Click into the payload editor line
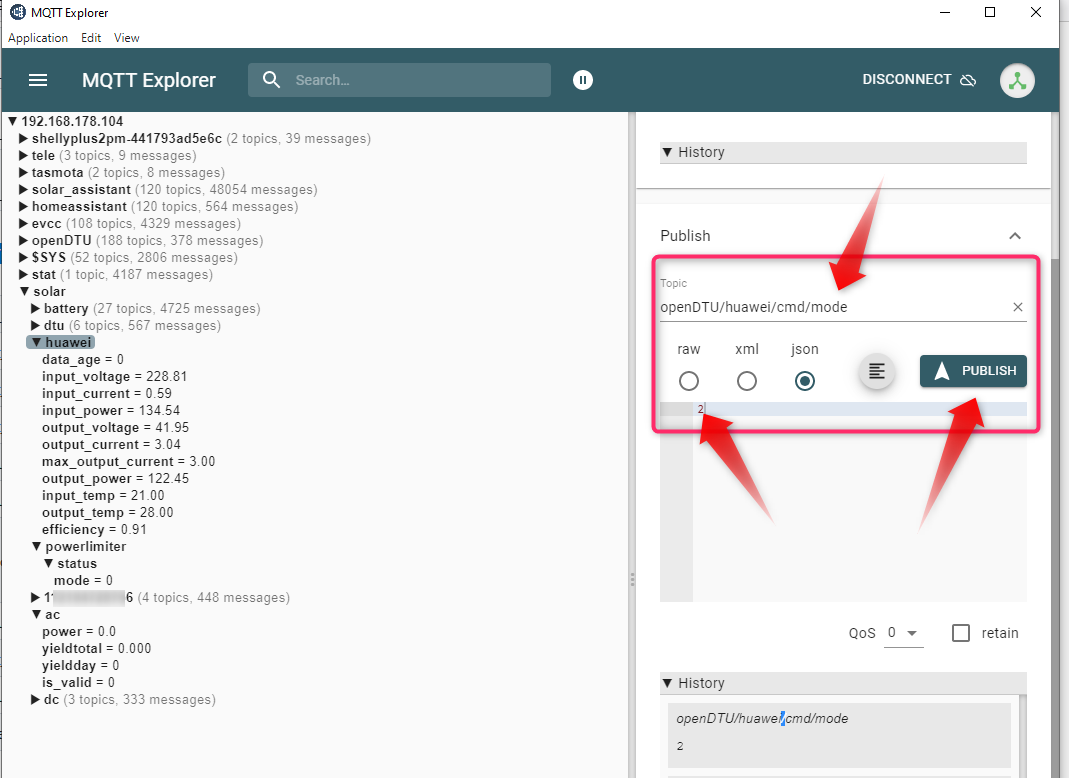This screenshot has width=1069, height=778. pyautogui.click(x=859, y=409)
